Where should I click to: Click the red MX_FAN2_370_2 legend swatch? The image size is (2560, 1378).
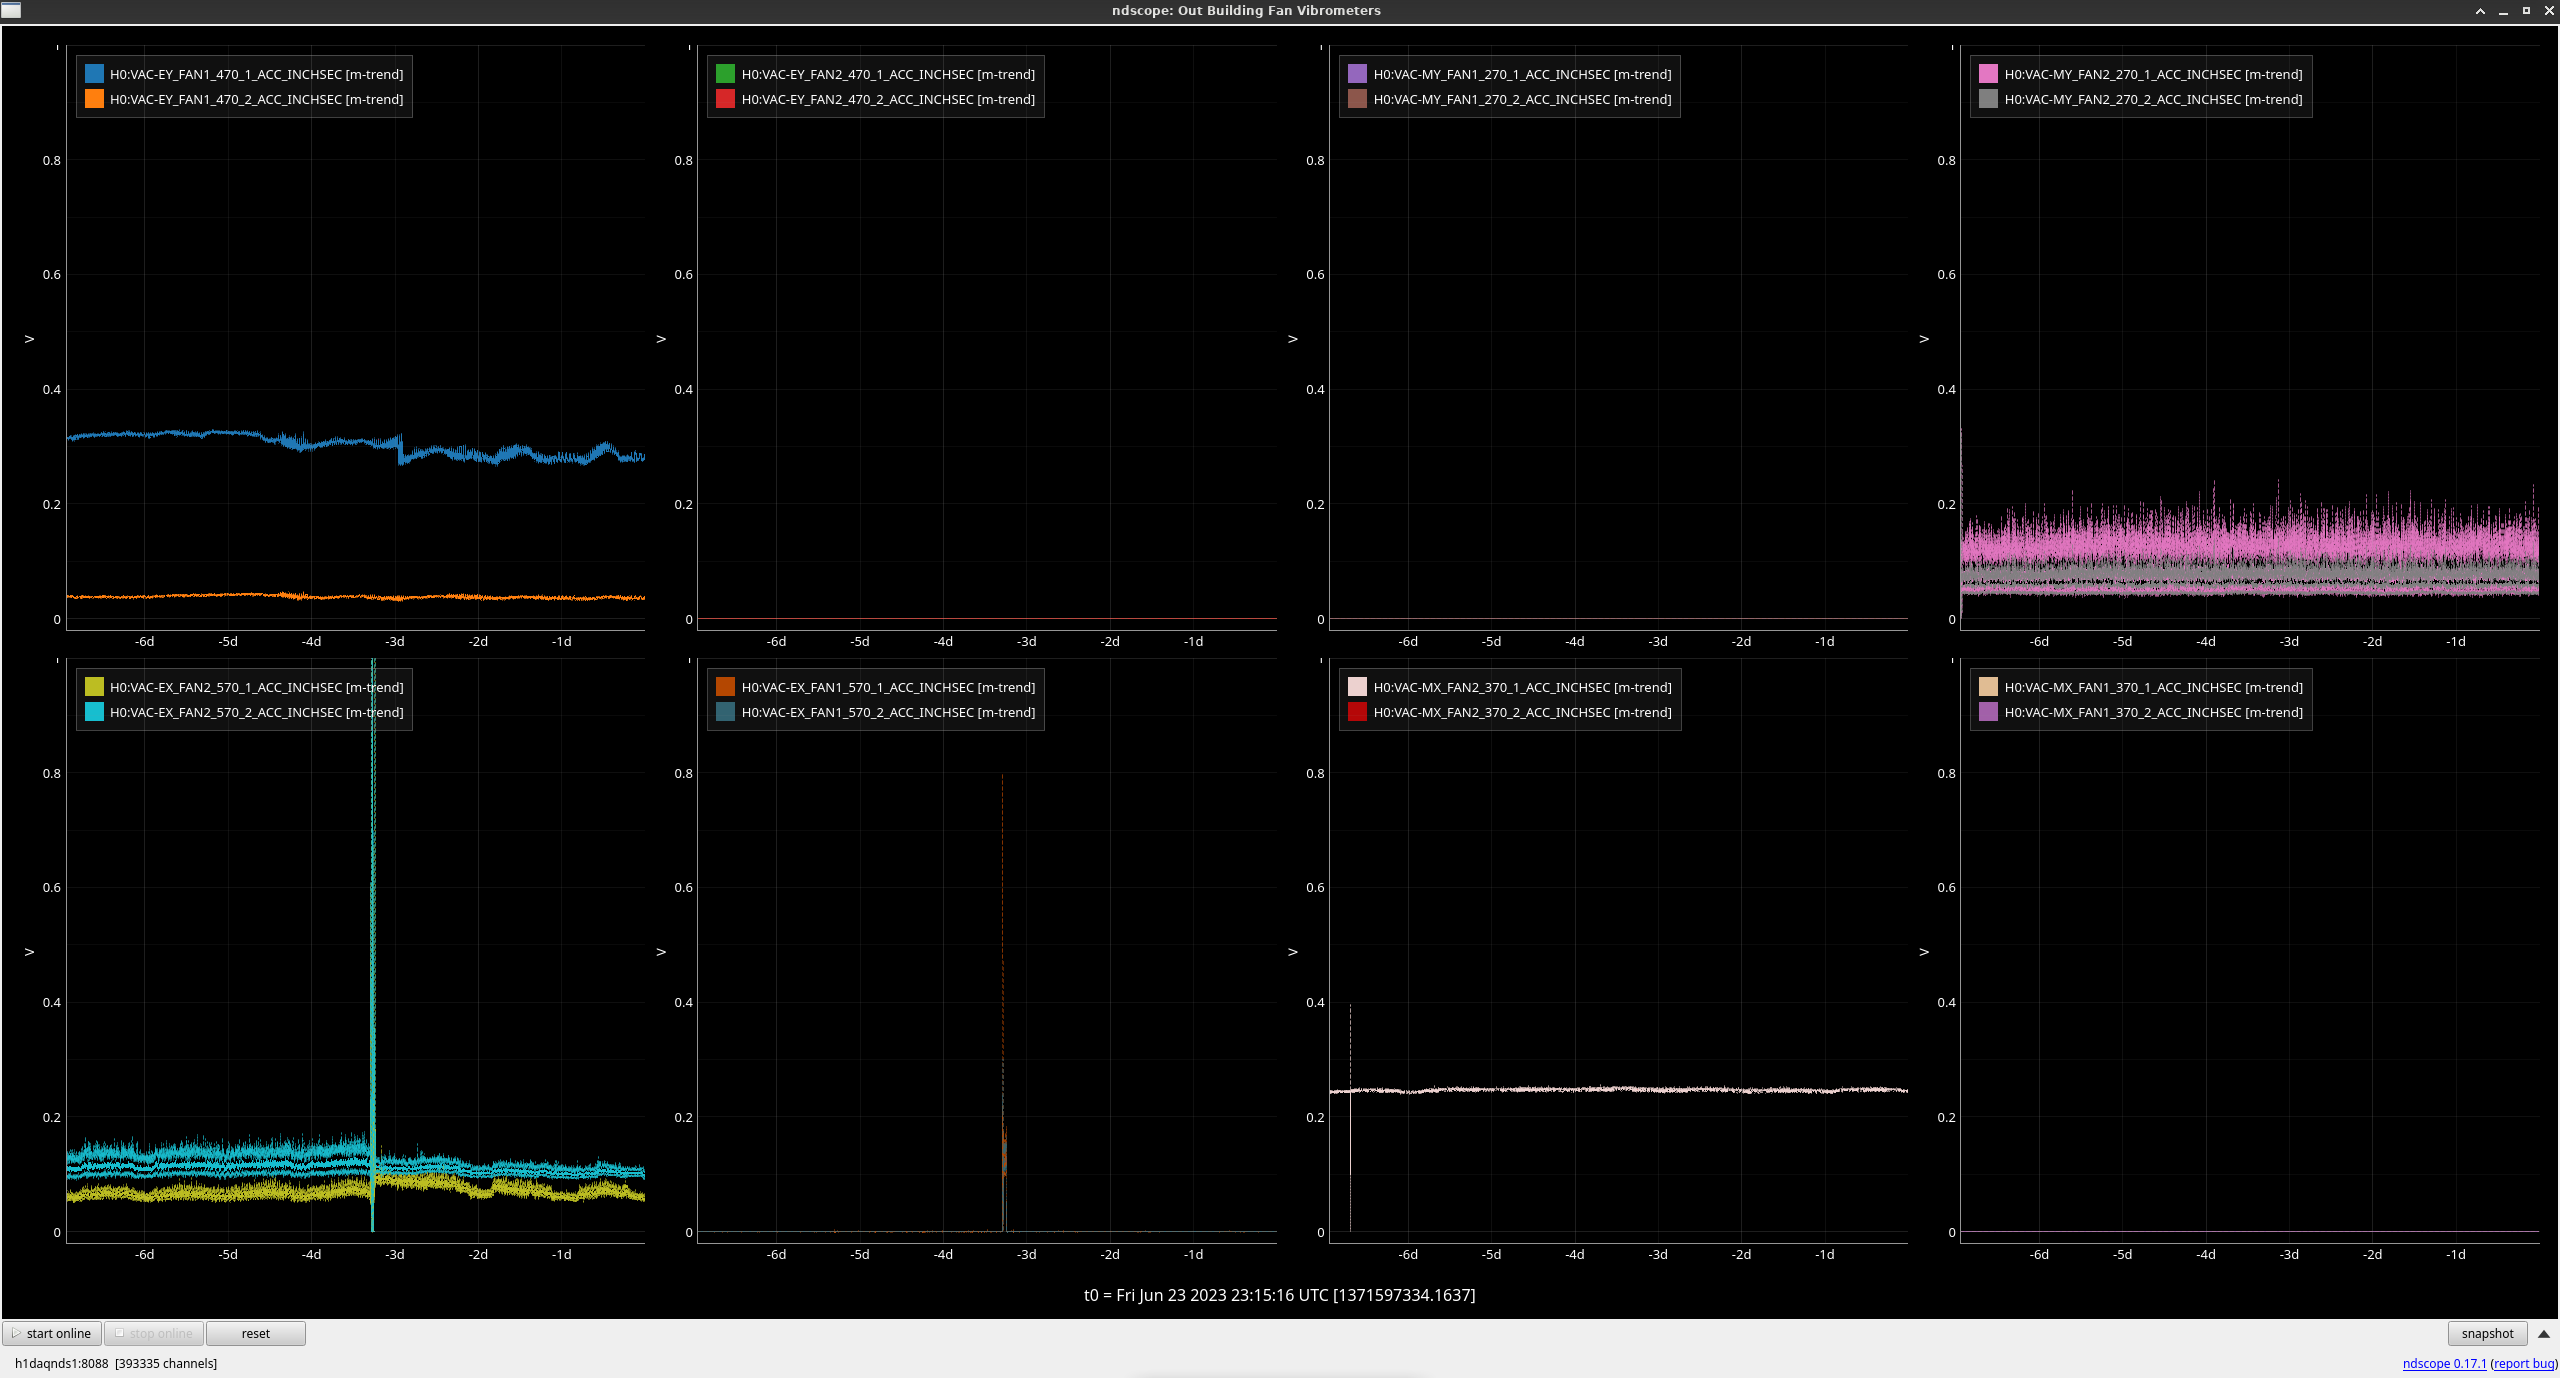click(1357, 712)
